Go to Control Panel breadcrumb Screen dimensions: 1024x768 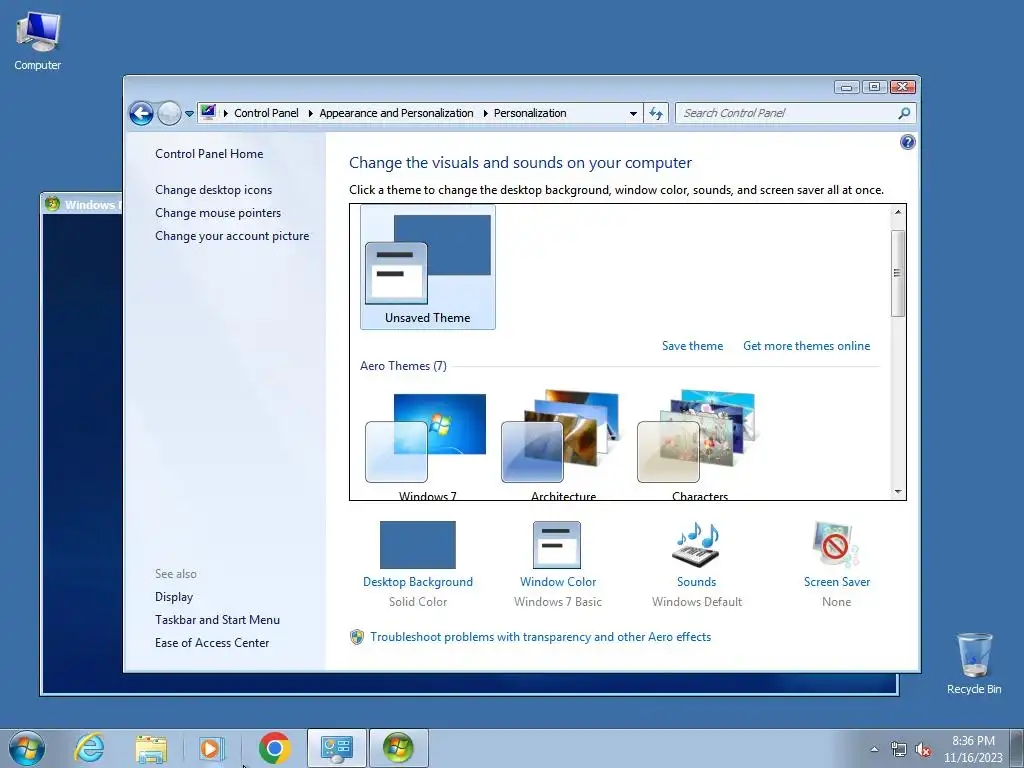click(266, 113)
